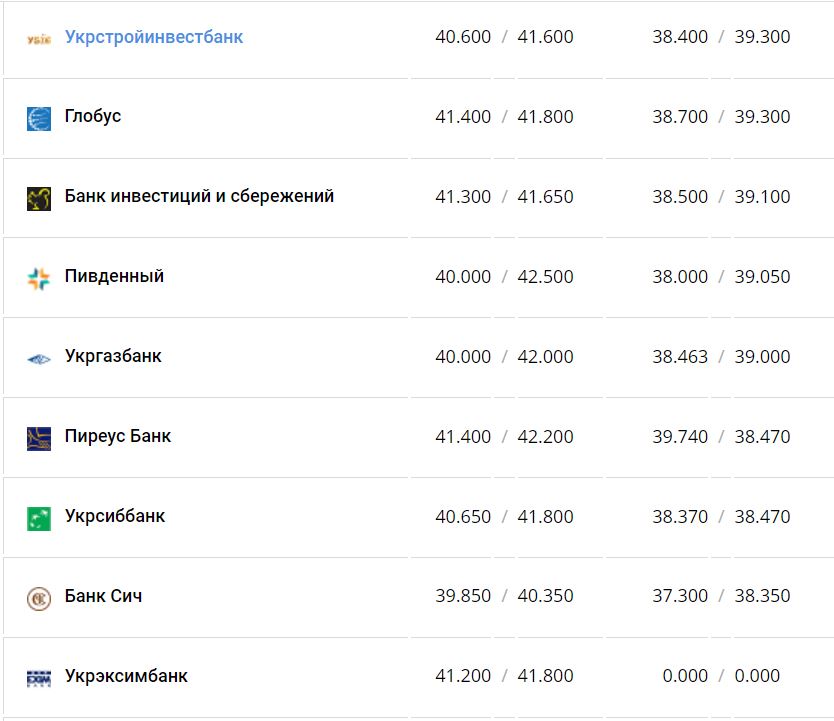The image size is (834, 721).
Task: Click the 41.400 buy rate for Глобус
Action: click(x=464, y=116)
